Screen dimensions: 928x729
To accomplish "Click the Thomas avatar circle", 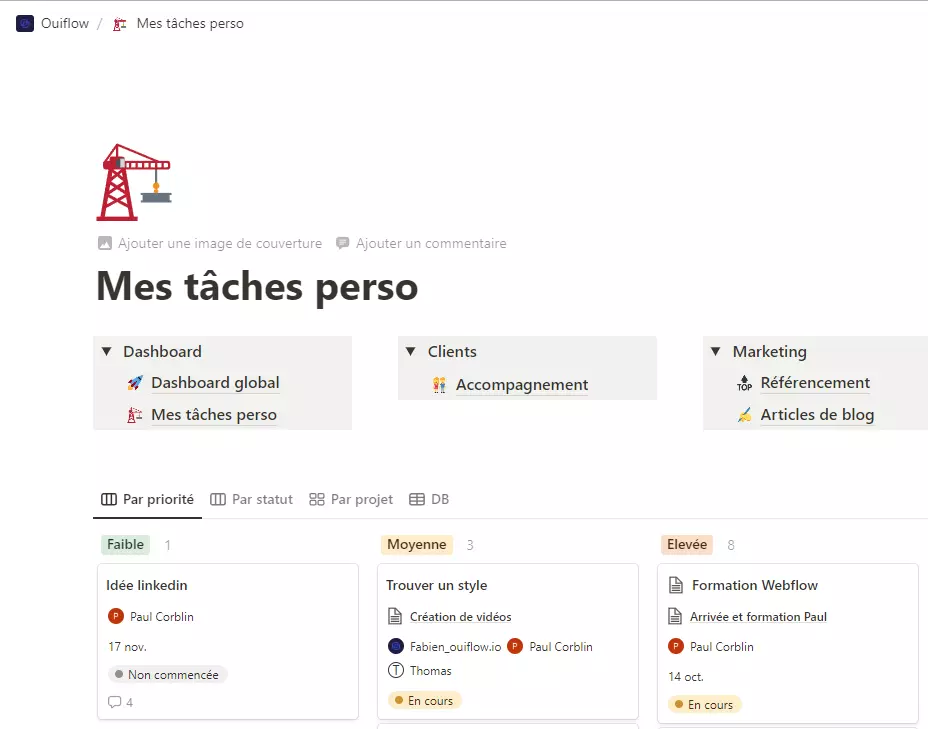I will [396, 671].
